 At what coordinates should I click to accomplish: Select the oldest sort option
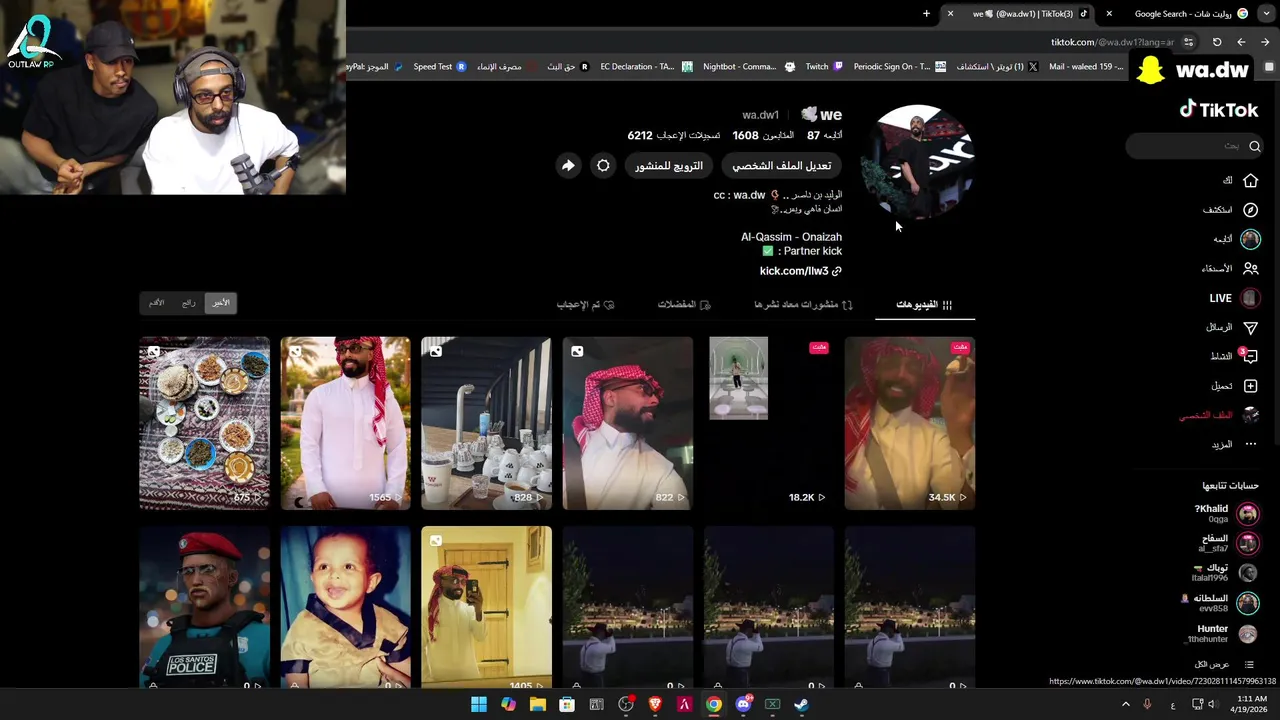coord(156,303)
